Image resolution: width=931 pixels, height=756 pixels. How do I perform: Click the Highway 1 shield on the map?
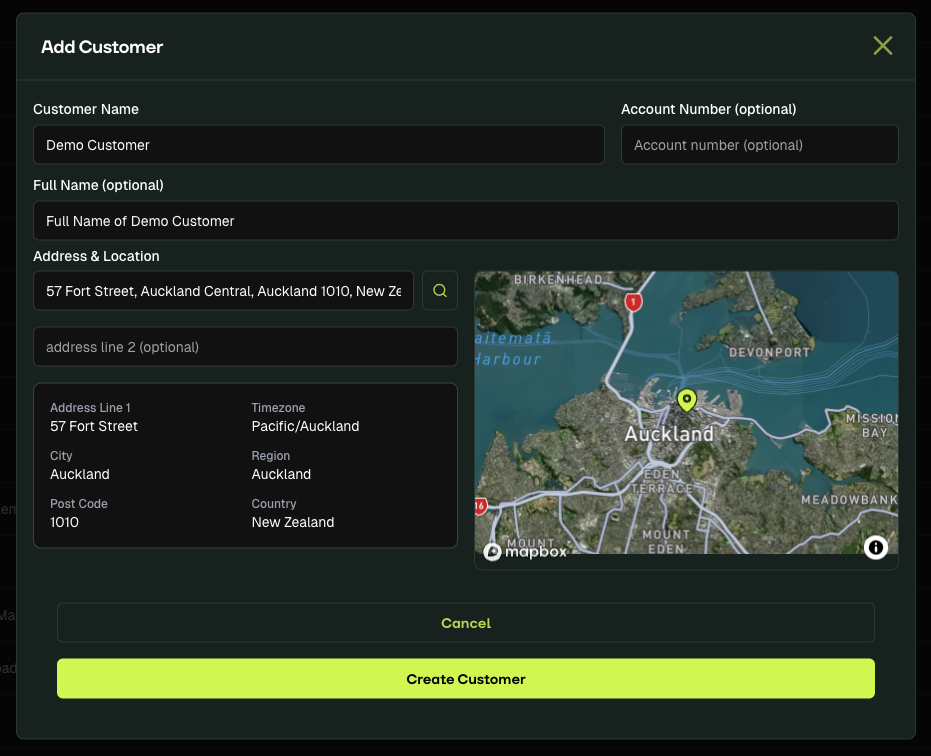tap(632, 301)
